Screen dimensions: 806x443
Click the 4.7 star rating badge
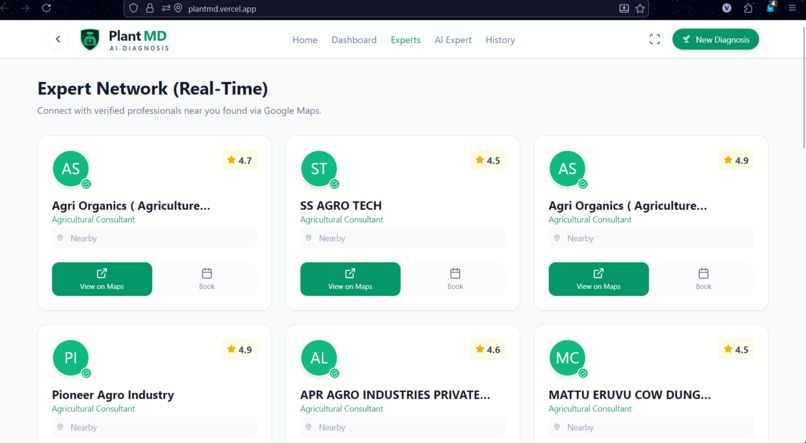240,160
